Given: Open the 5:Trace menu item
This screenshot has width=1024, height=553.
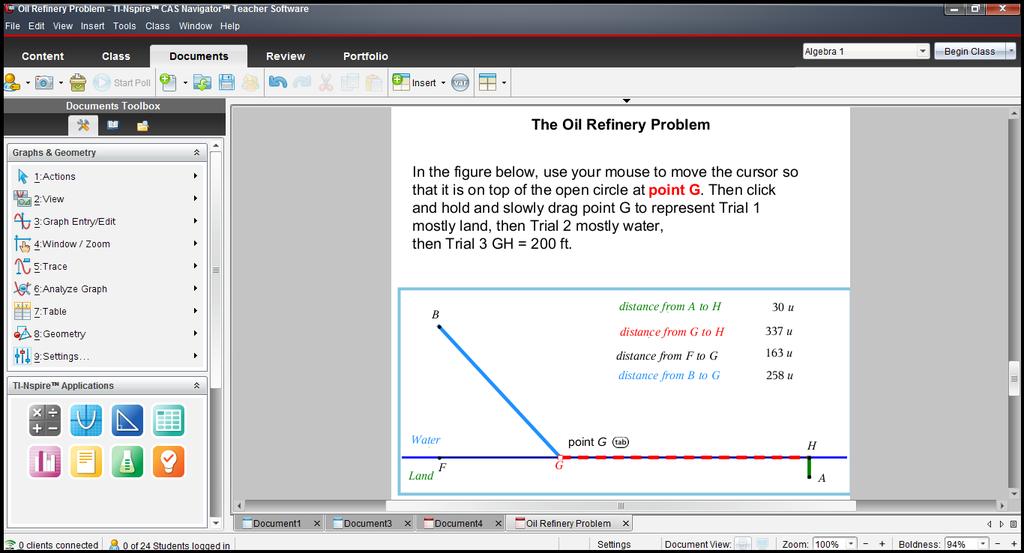Looking at the screenshot, I should pyautogui.click(x=106, y=266).
